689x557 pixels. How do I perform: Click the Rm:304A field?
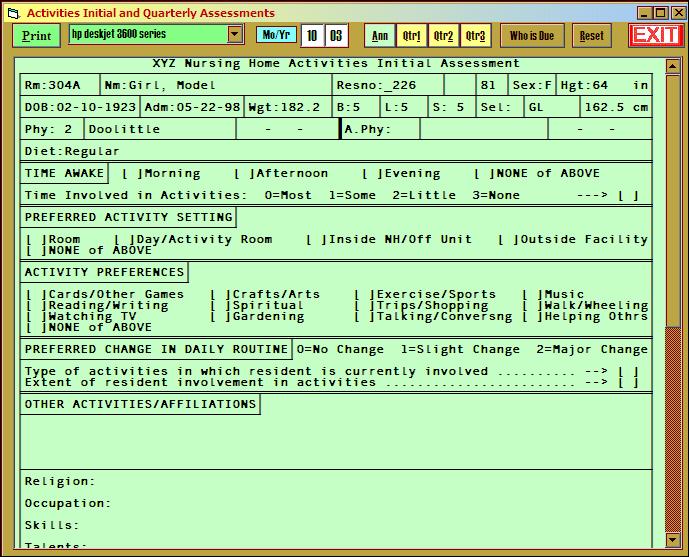tap(60, 85)
